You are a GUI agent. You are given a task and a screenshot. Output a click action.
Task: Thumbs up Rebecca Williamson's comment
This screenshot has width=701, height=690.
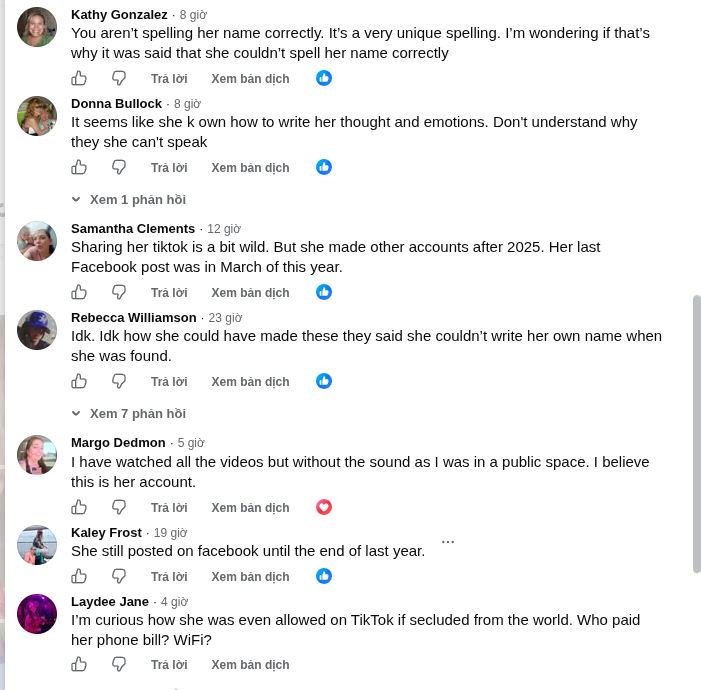pos(79,381)
